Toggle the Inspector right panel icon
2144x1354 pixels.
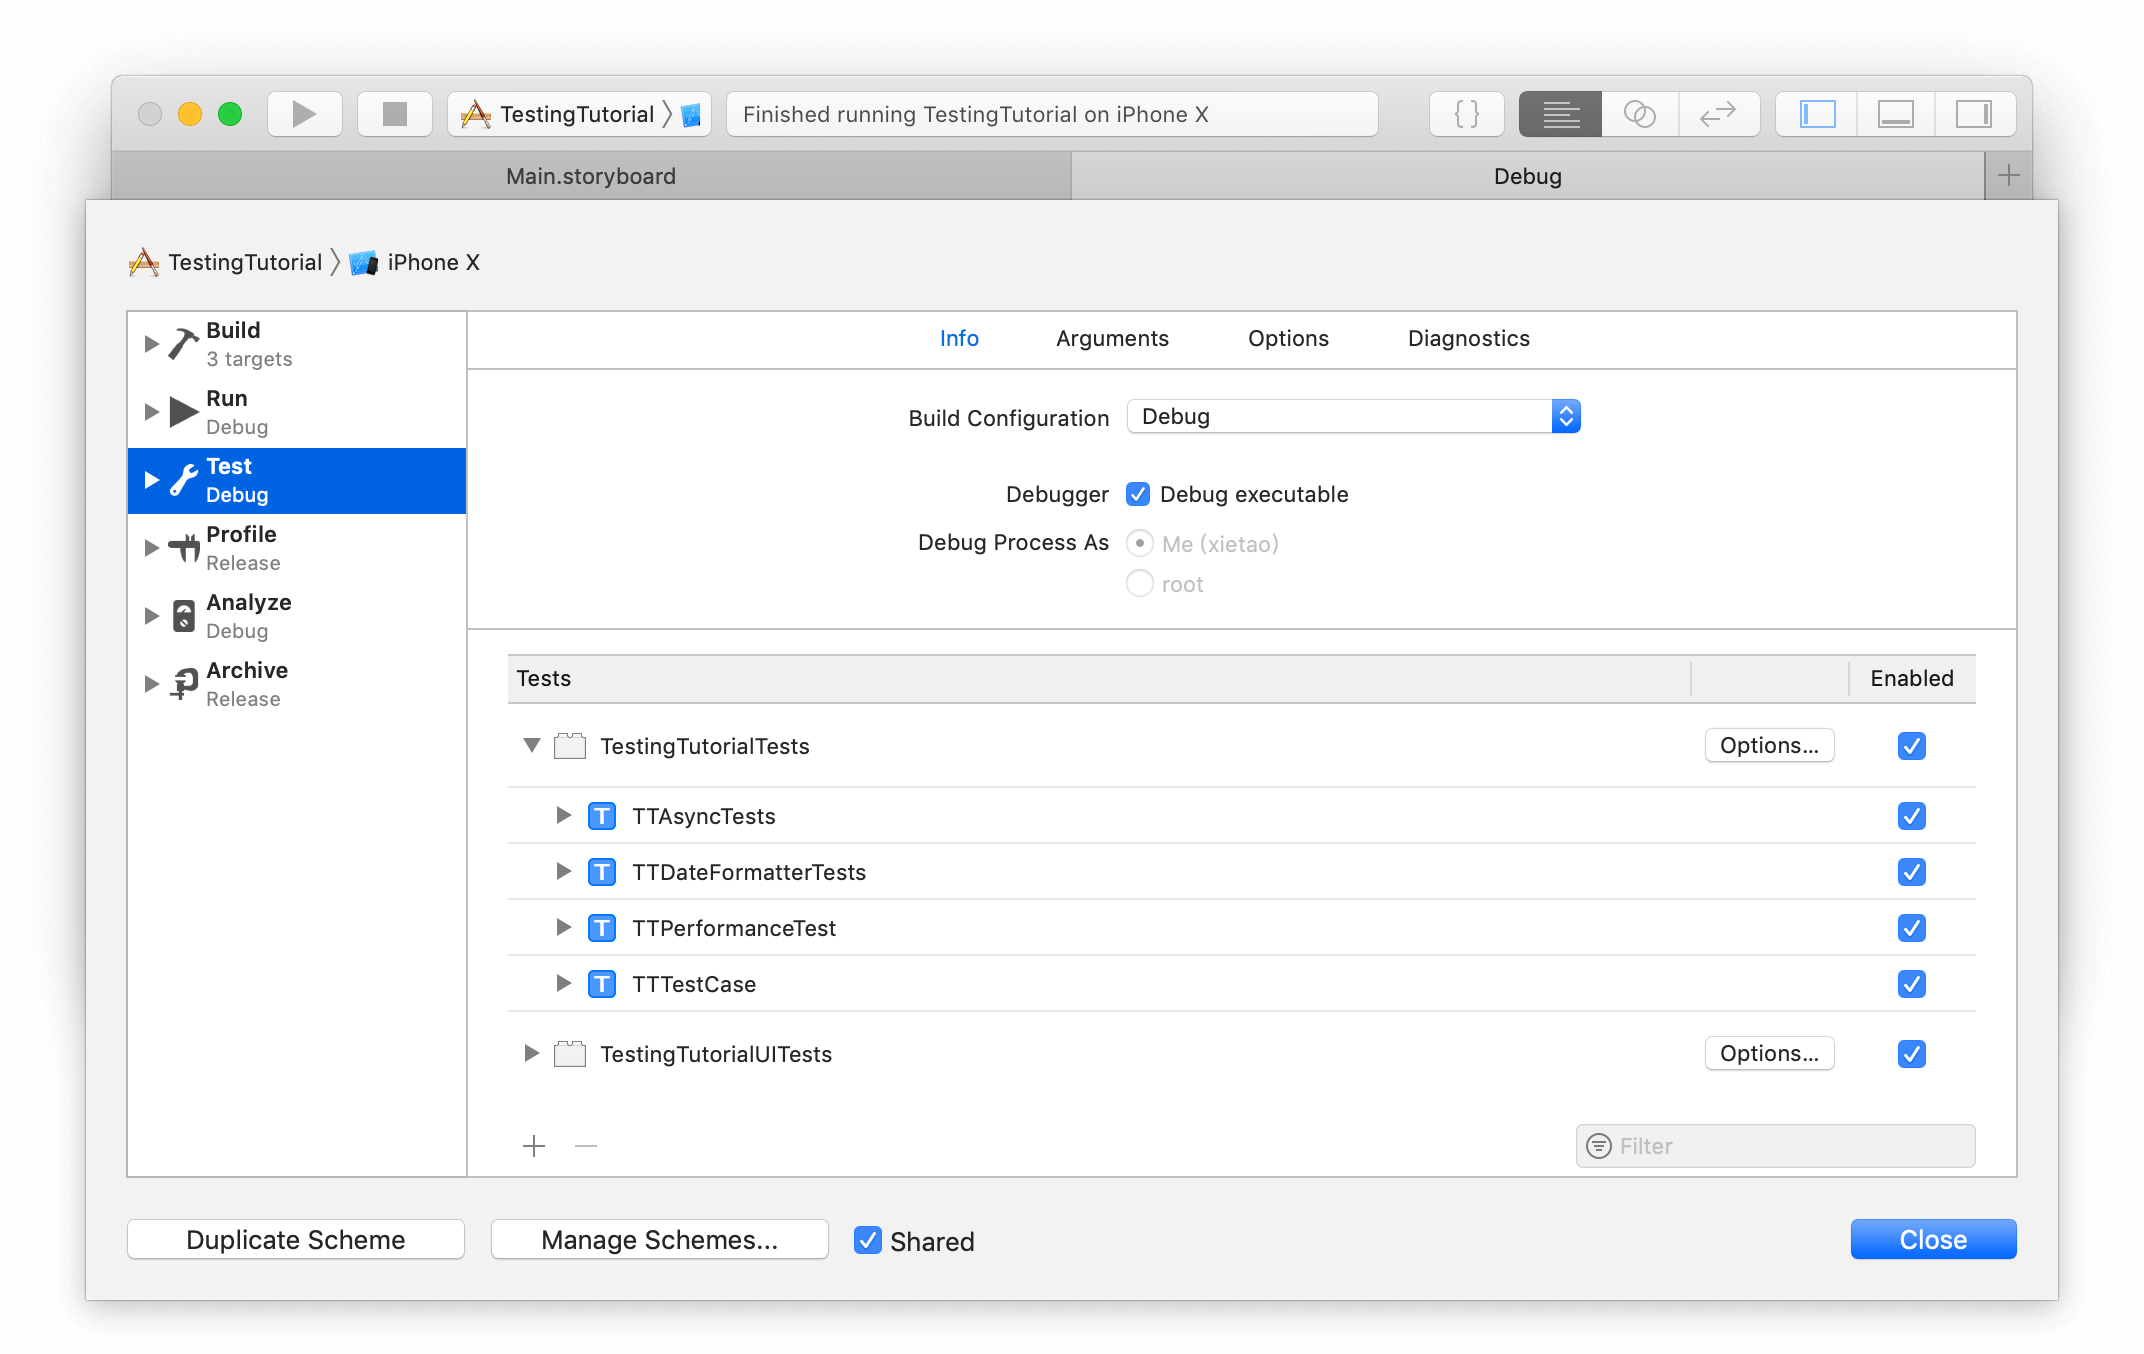click(1974, 114)
